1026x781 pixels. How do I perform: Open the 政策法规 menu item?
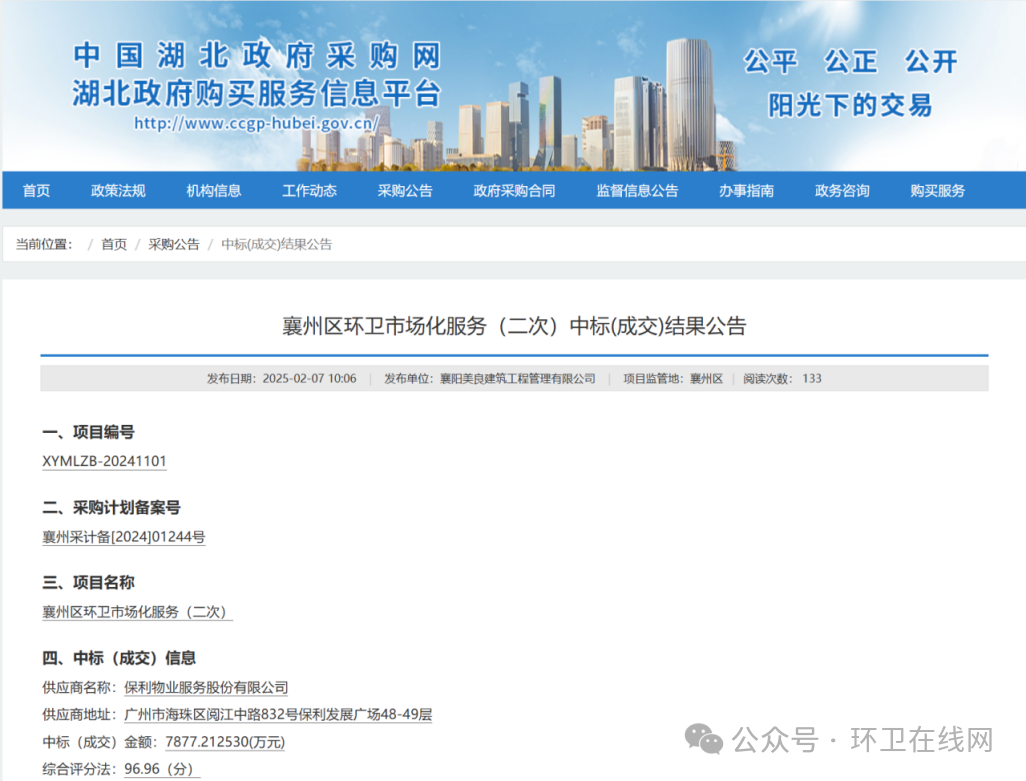pyautogui.click(x=118, y=190)
